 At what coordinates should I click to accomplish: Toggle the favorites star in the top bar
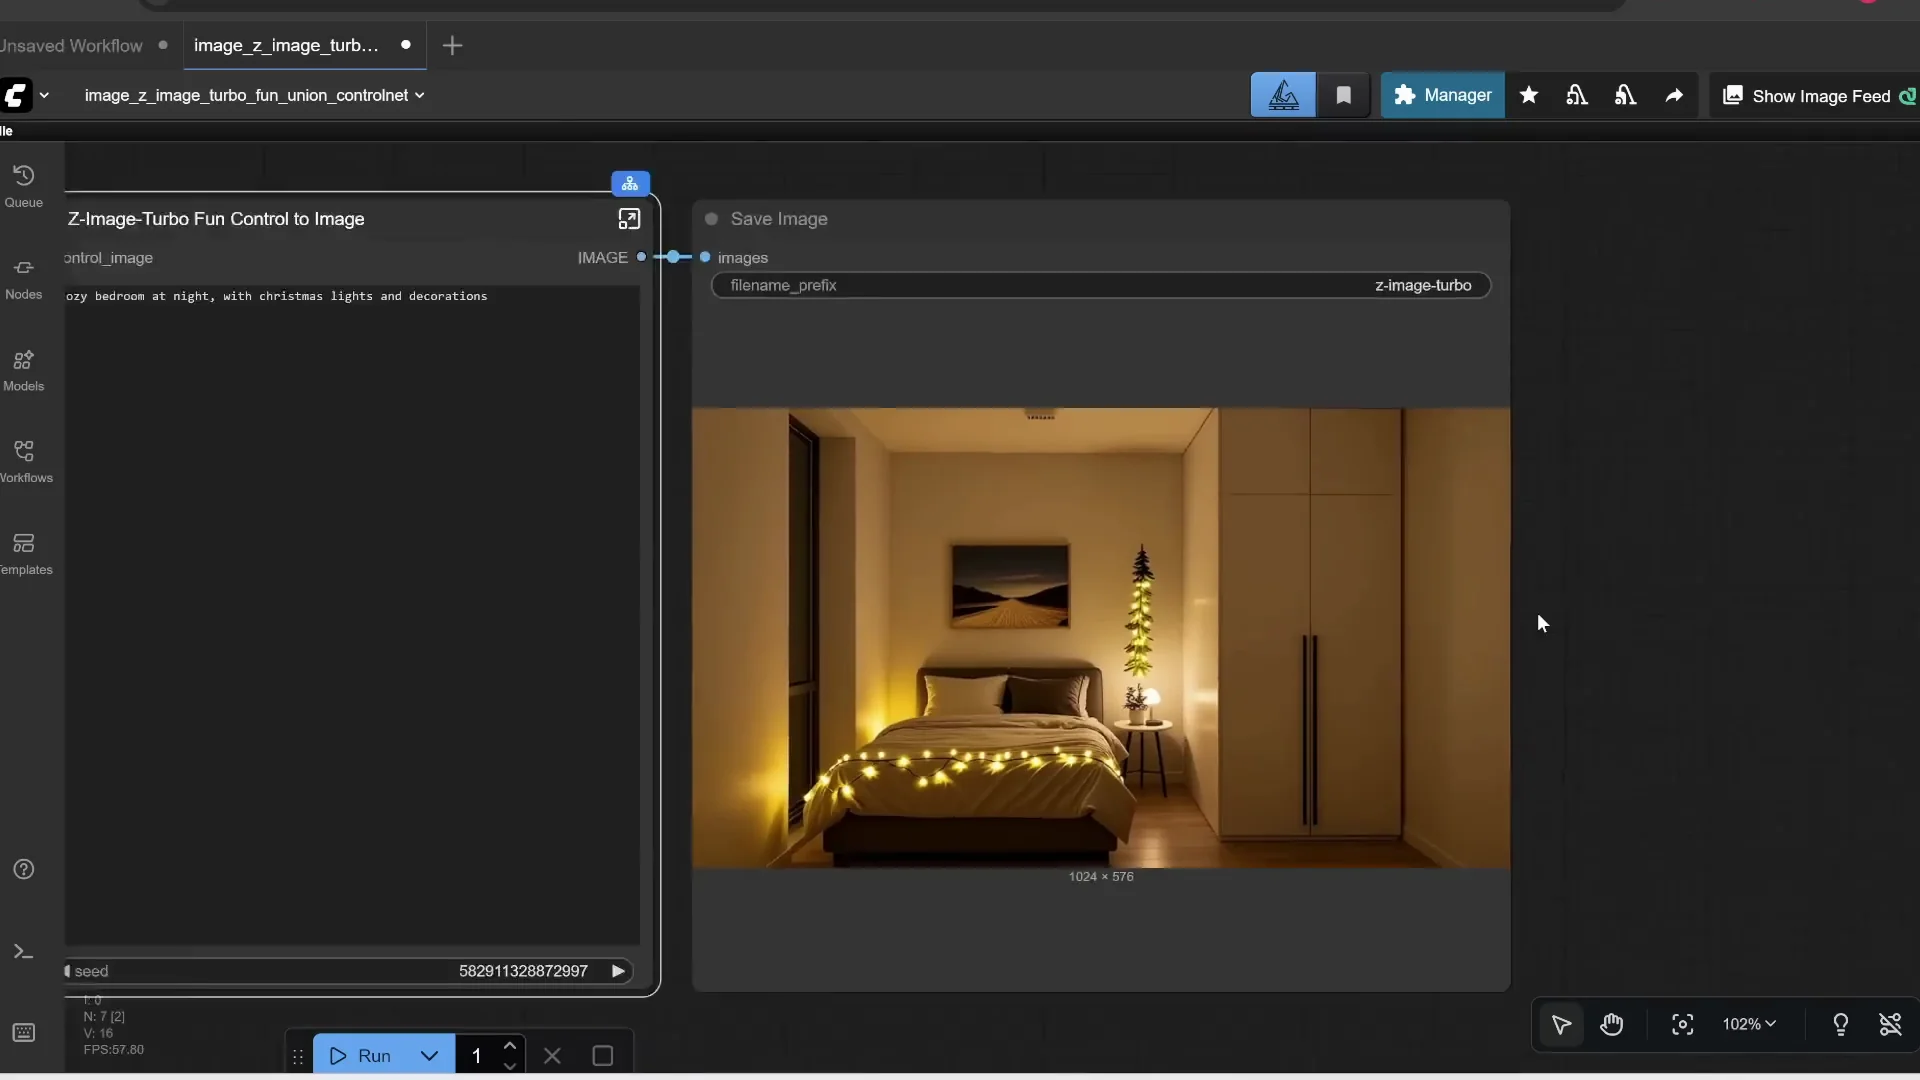coord(1530,95)
